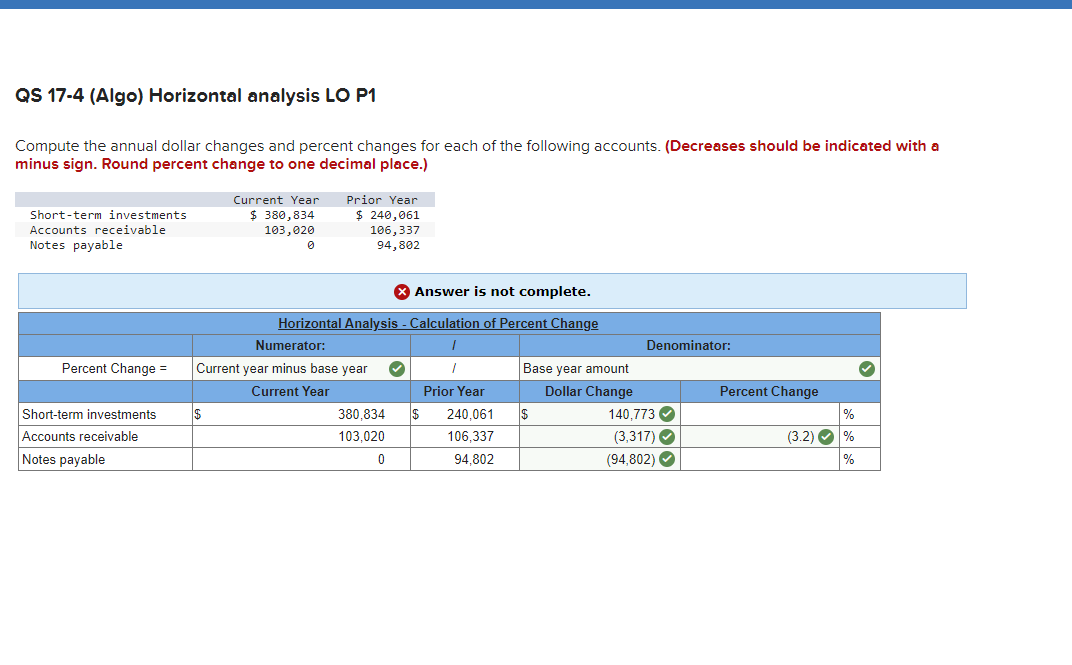1072x665 pixels.
Task: Click the Answer is not complete banner
Action: tap(492, 291)
